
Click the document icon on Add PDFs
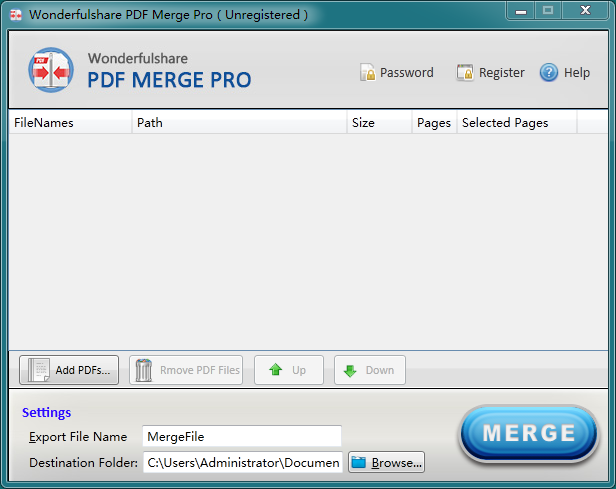(x=38, y=370)
